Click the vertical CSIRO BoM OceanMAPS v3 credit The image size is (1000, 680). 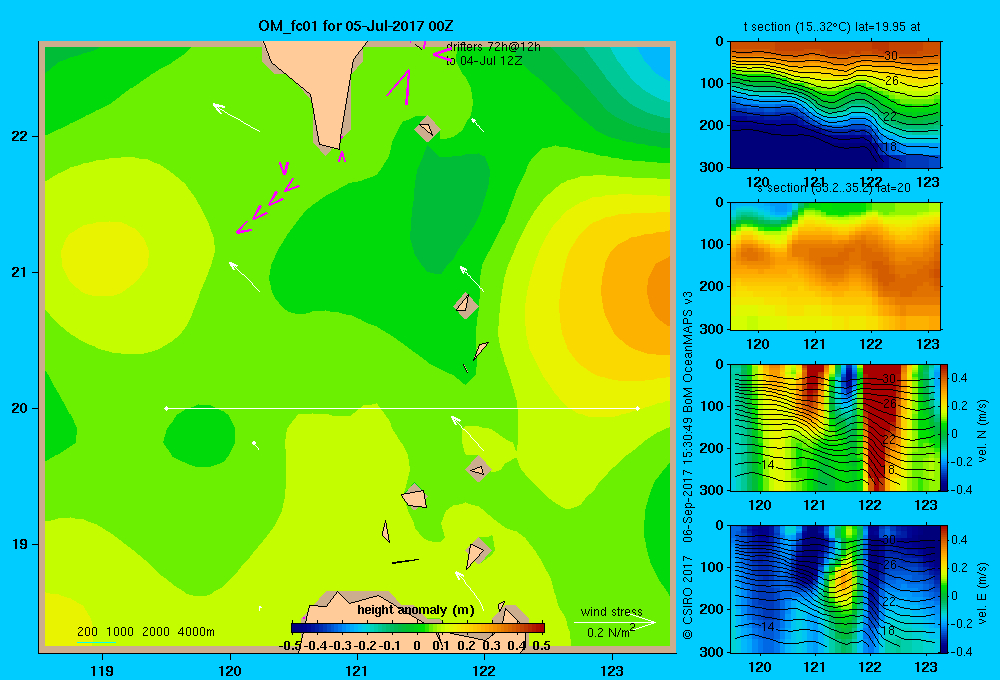pos(688,465)
